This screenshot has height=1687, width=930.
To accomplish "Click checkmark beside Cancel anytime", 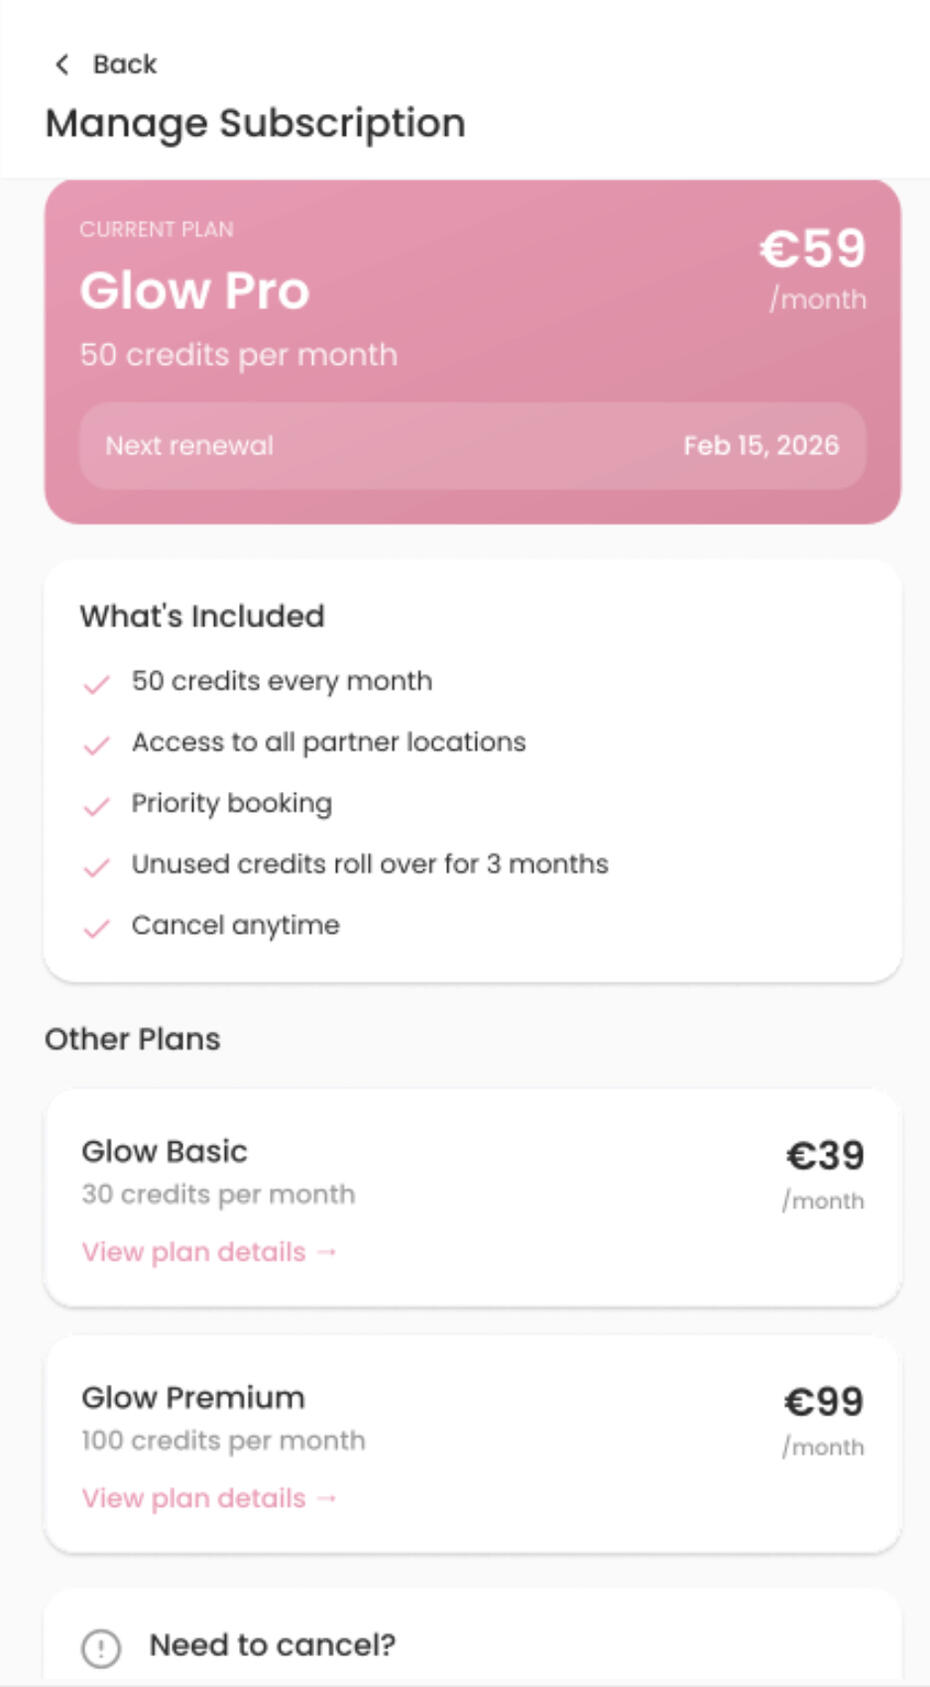I will [x=97, y=929].
